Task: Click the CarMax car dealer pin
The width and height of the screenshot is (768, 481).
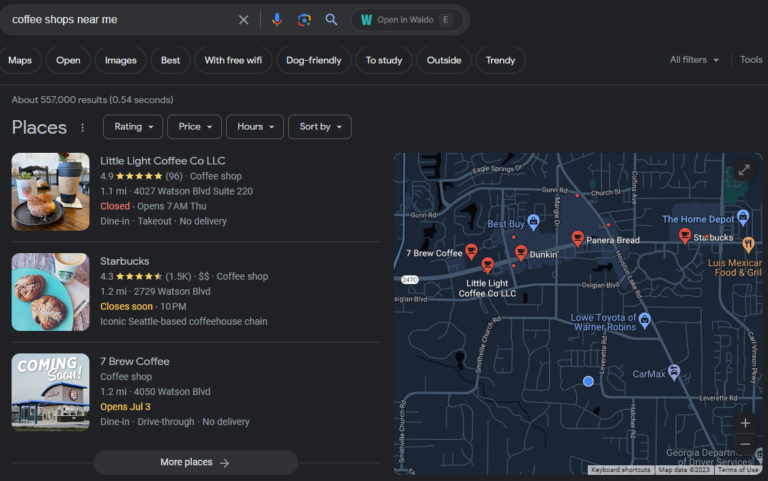Action: pos(674,372)
